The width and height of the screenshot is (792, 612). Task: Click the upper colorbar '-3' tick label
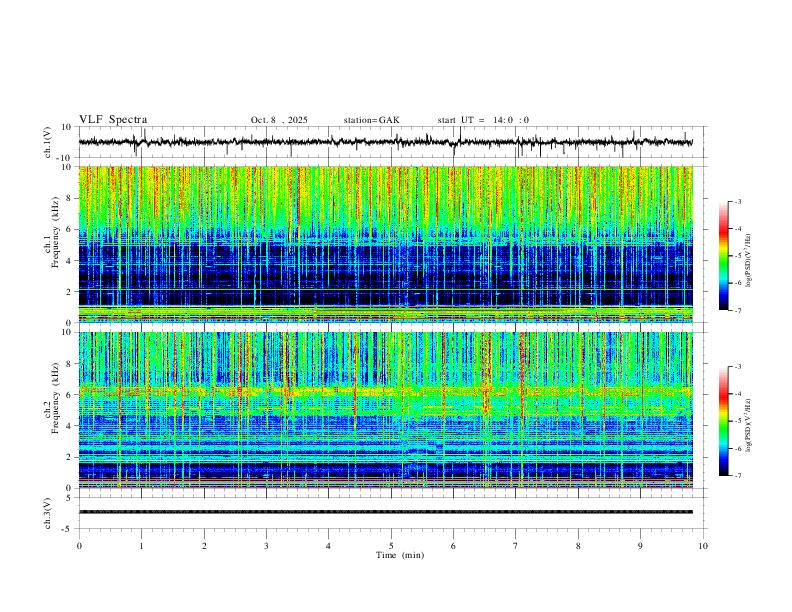(x=738, y=201)
